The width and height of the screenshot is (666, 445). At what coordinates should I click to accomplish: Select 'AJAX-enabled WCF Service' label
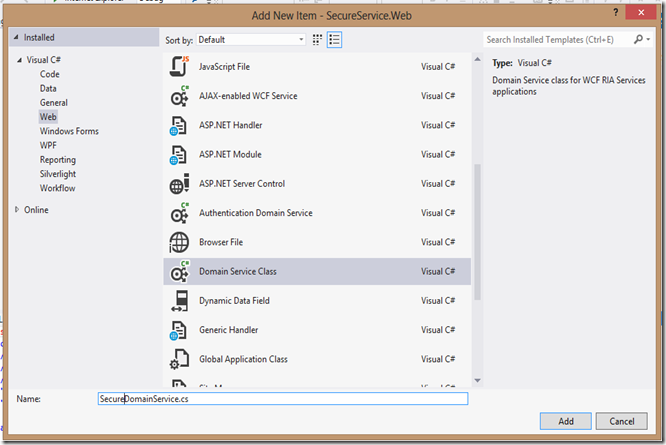tap(248, 96)
